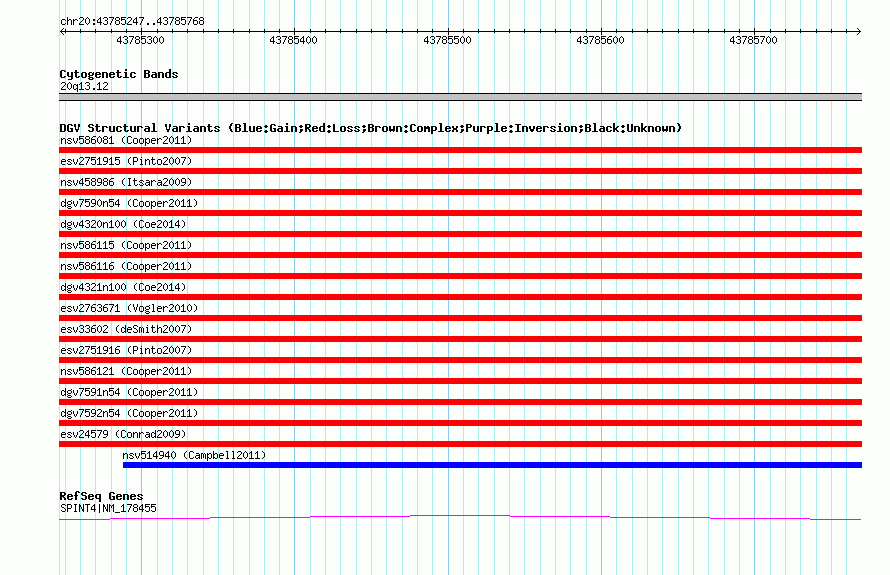Click the dgv7590n54 (Cooper2011) label

(129, 203)
